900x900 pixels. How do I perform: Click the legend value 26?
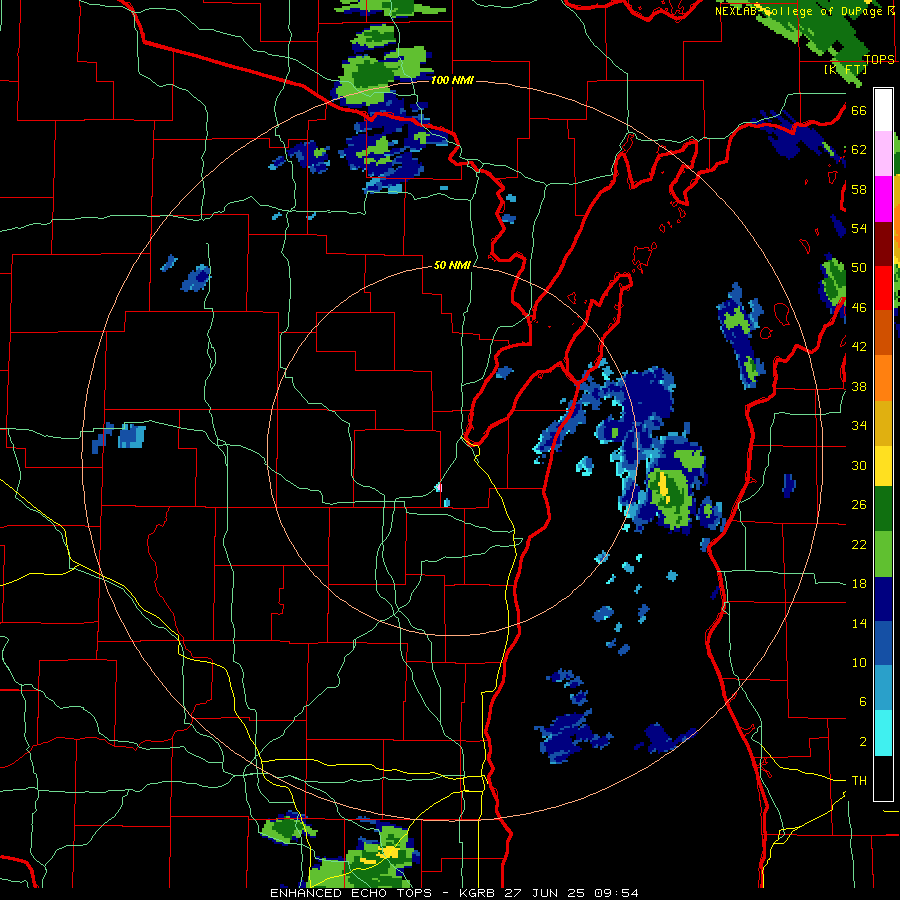click(x=859, y=505)
